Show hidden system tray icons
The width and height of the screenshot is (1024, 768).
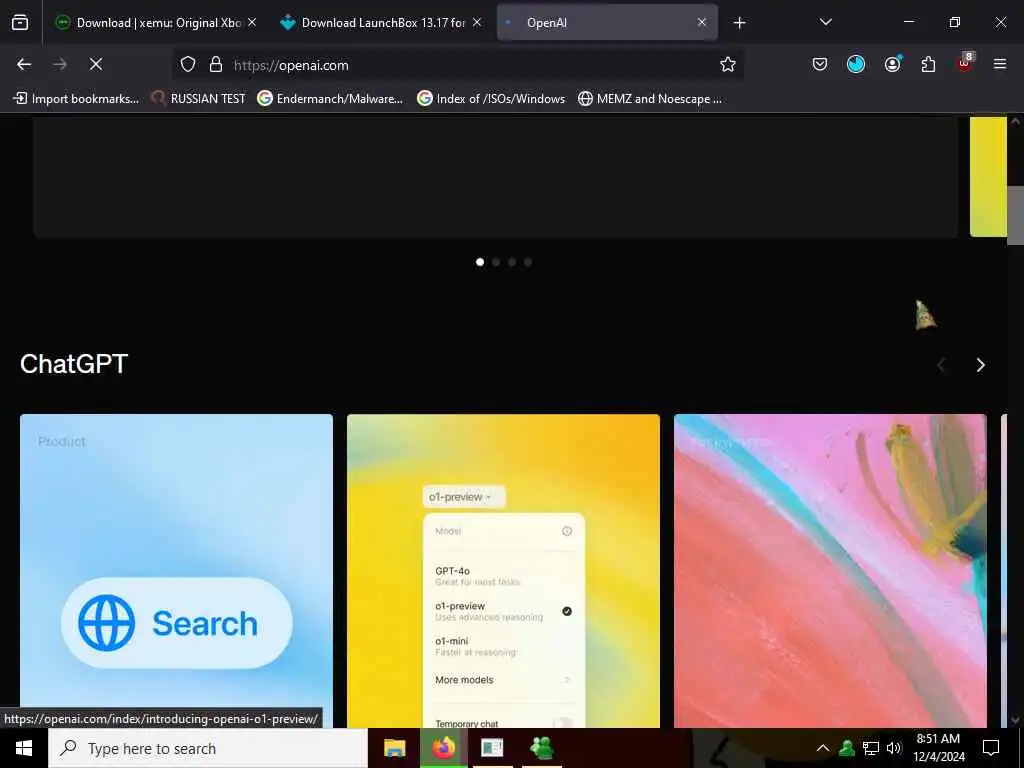pyautogui.click(x=823, y=748)
